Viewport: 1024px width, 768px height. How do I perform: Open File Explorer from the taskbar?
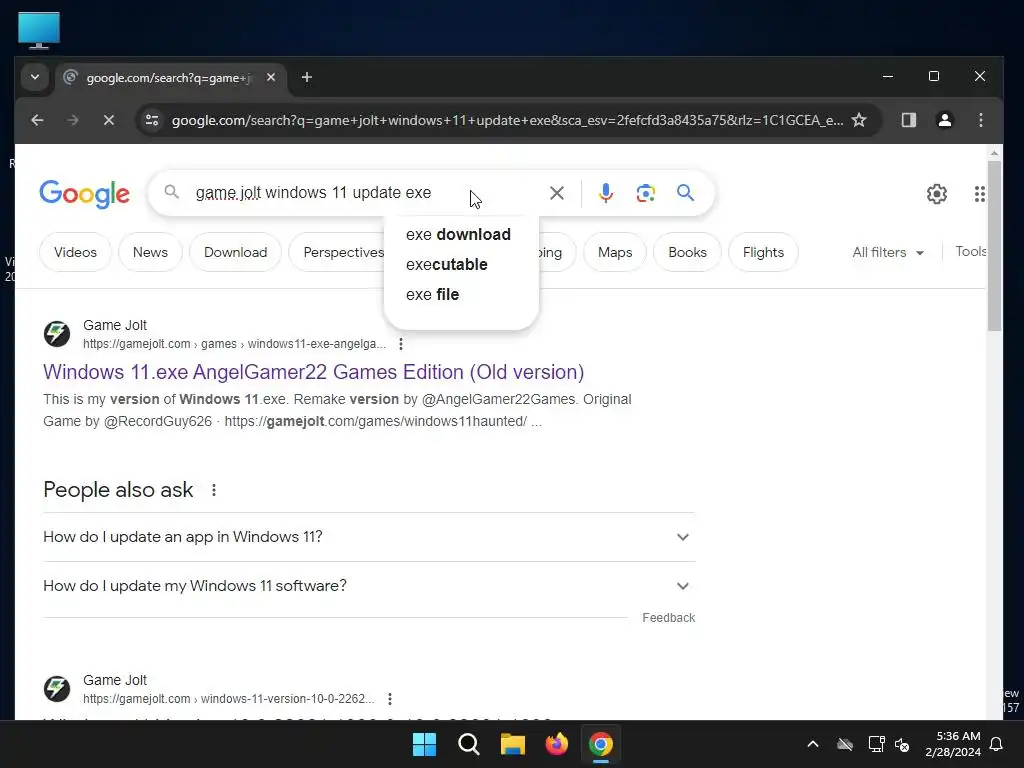(513, 744)
